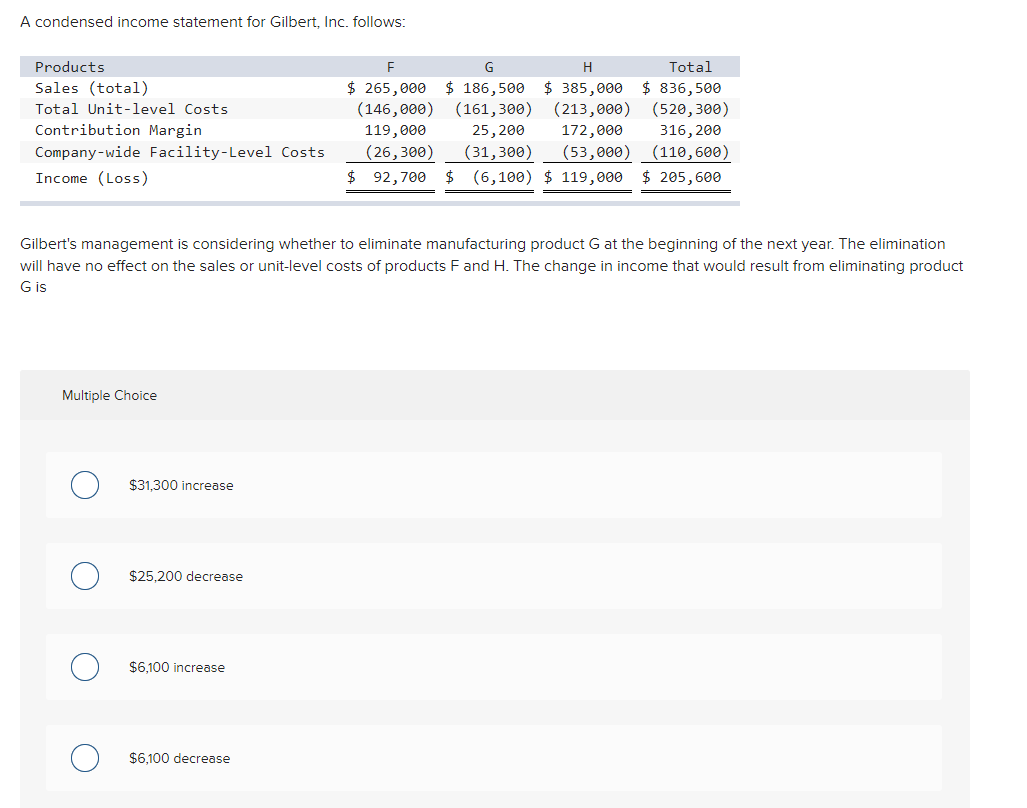Click the $ 385,000 sales value
1027x808 pixels.
click(583, 88)
